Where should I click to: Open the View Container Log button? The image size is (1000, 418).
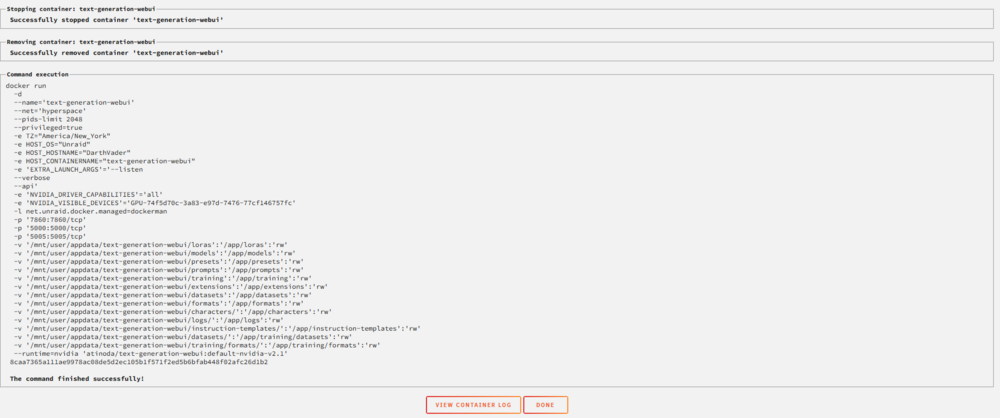473,405
